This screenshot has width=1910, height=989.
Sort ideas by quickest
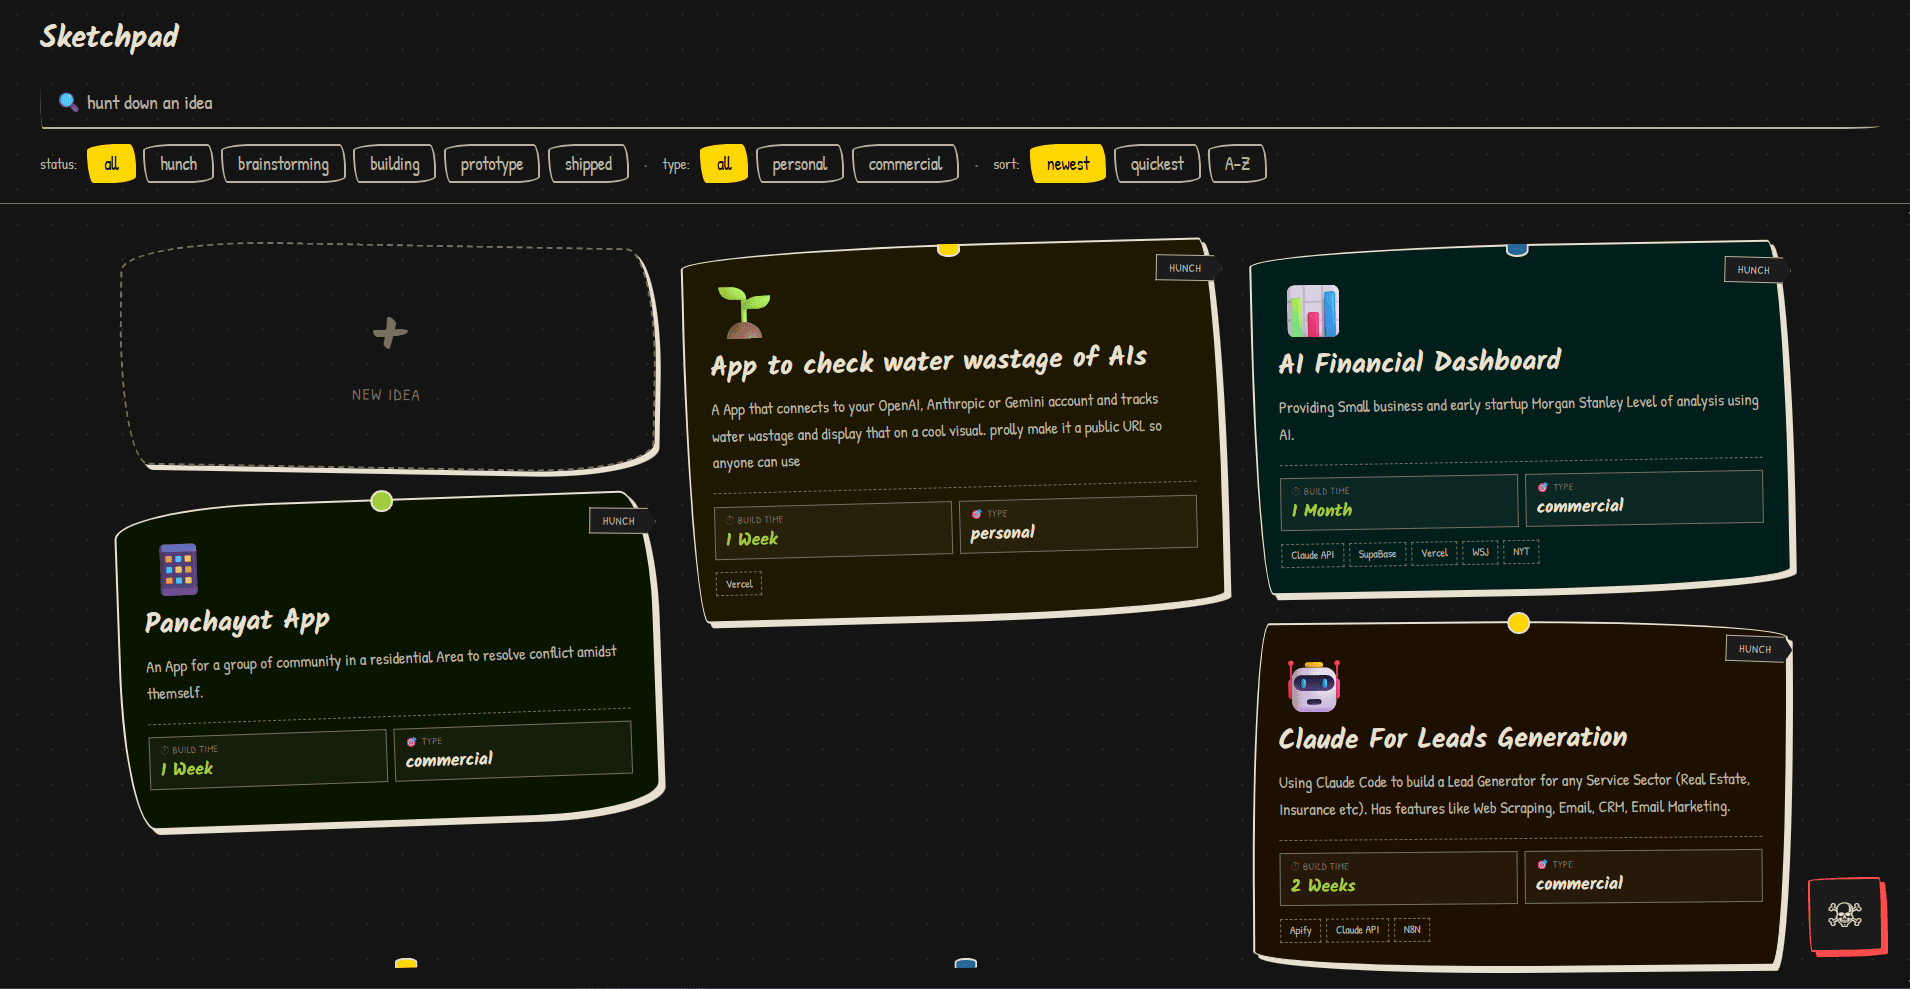point(1157,164)
